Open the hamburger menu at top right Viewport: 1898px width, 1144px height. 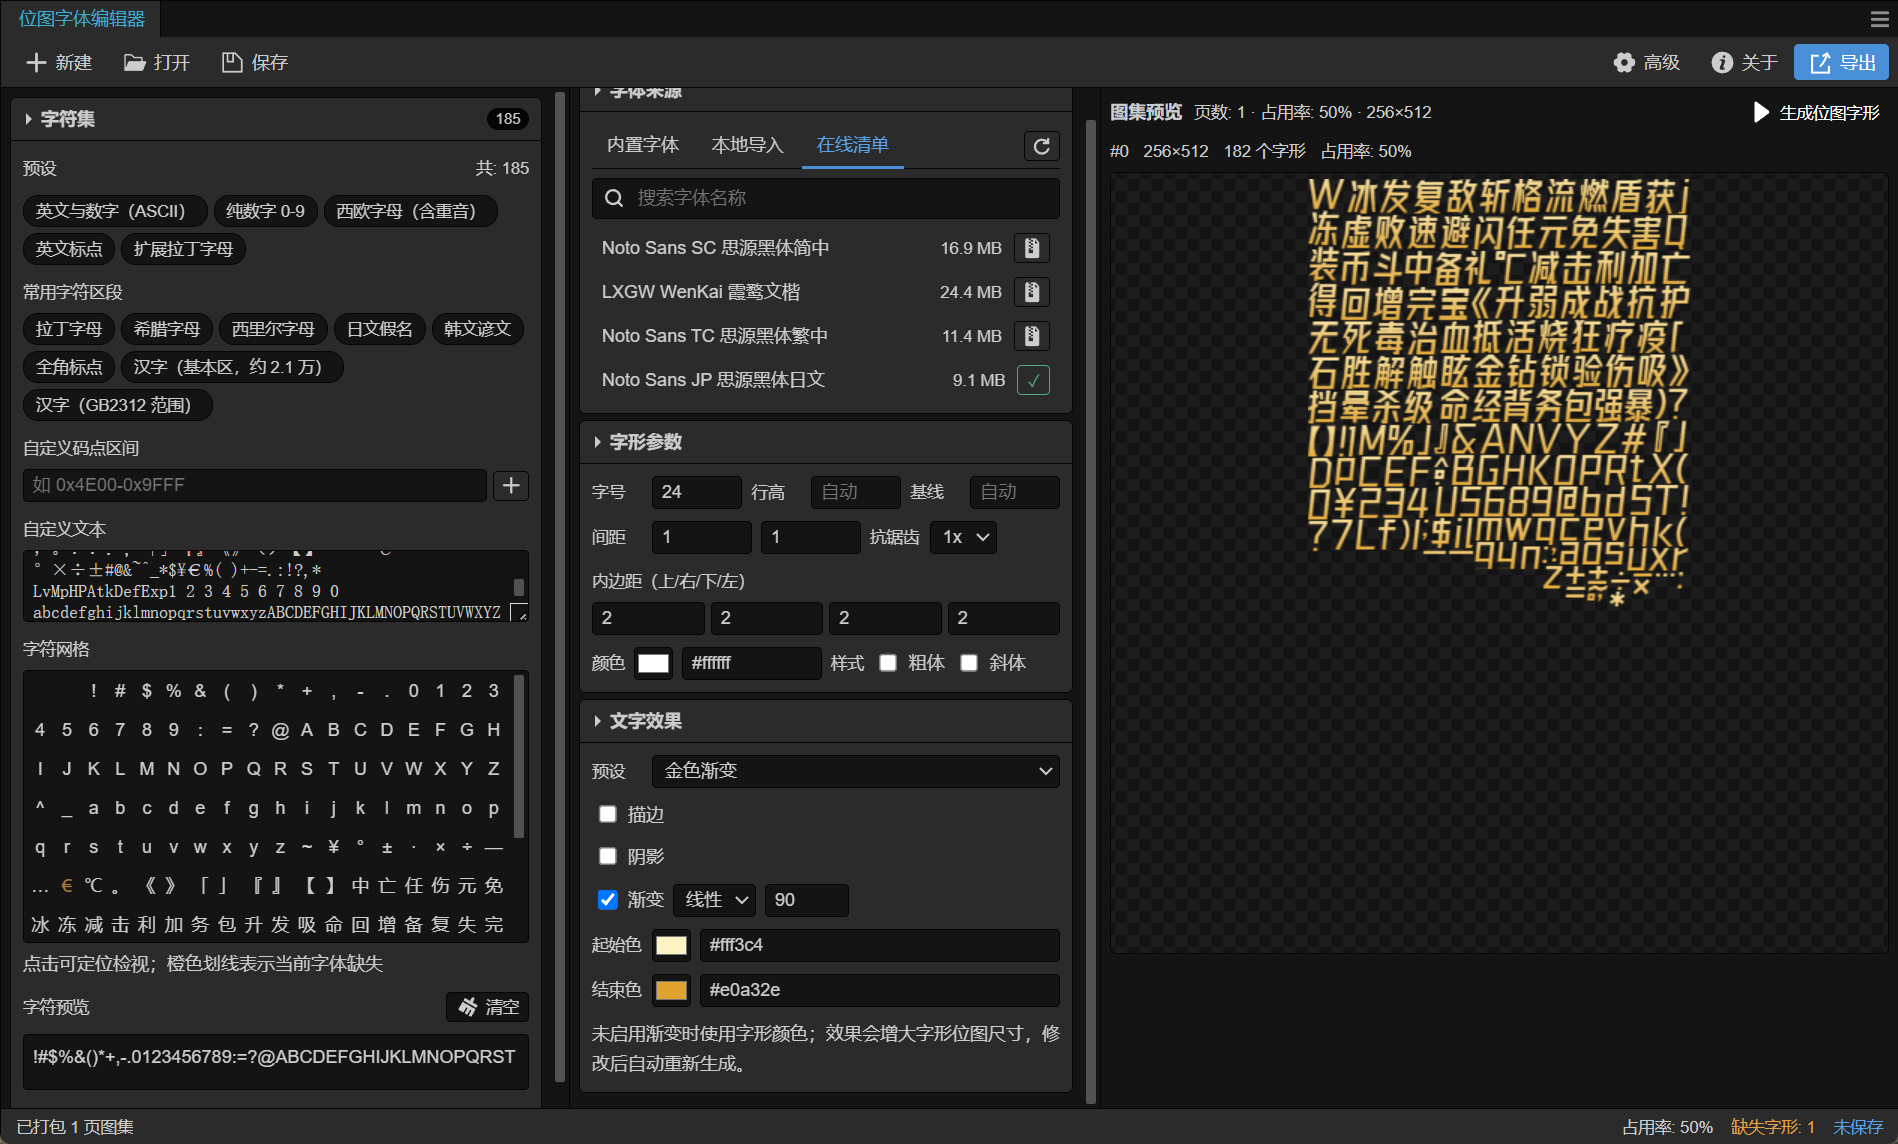[x=1879, y=19]
